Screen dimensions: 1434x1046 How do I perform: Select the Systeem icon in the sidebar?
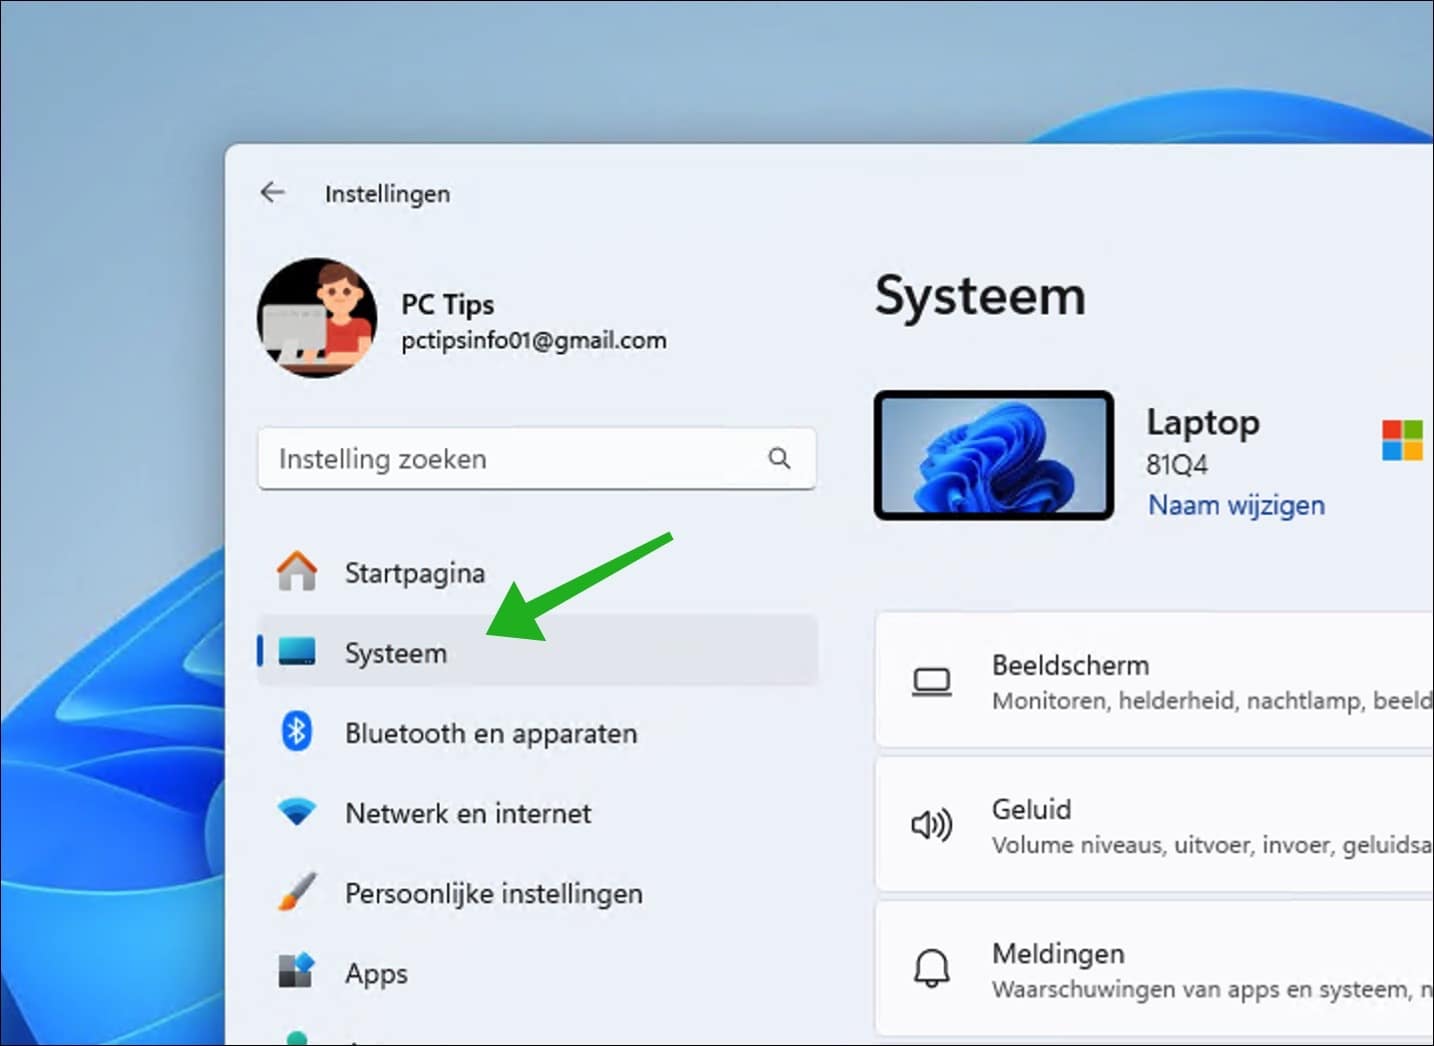(298, 652)
